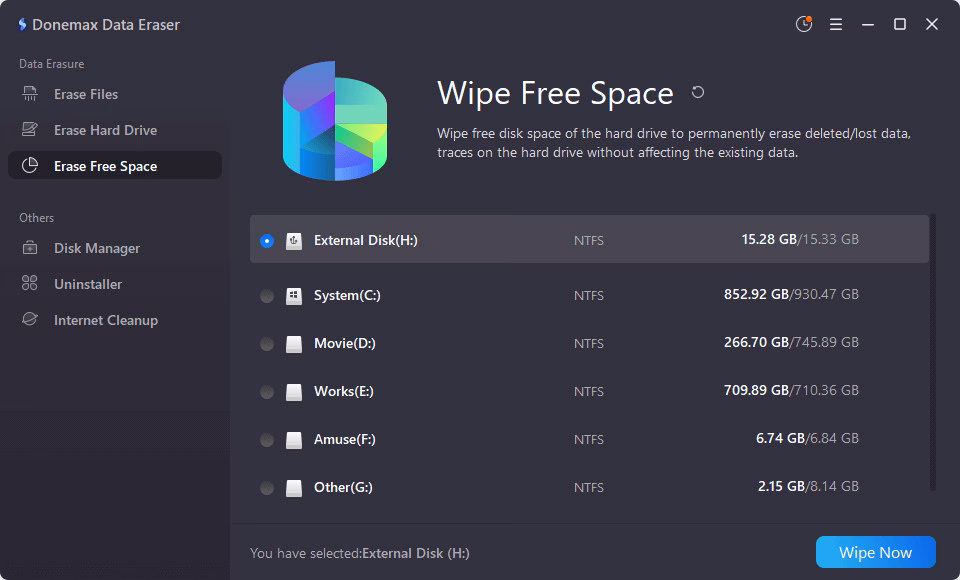Click the large disk pie chart graphic

[335, 121]
